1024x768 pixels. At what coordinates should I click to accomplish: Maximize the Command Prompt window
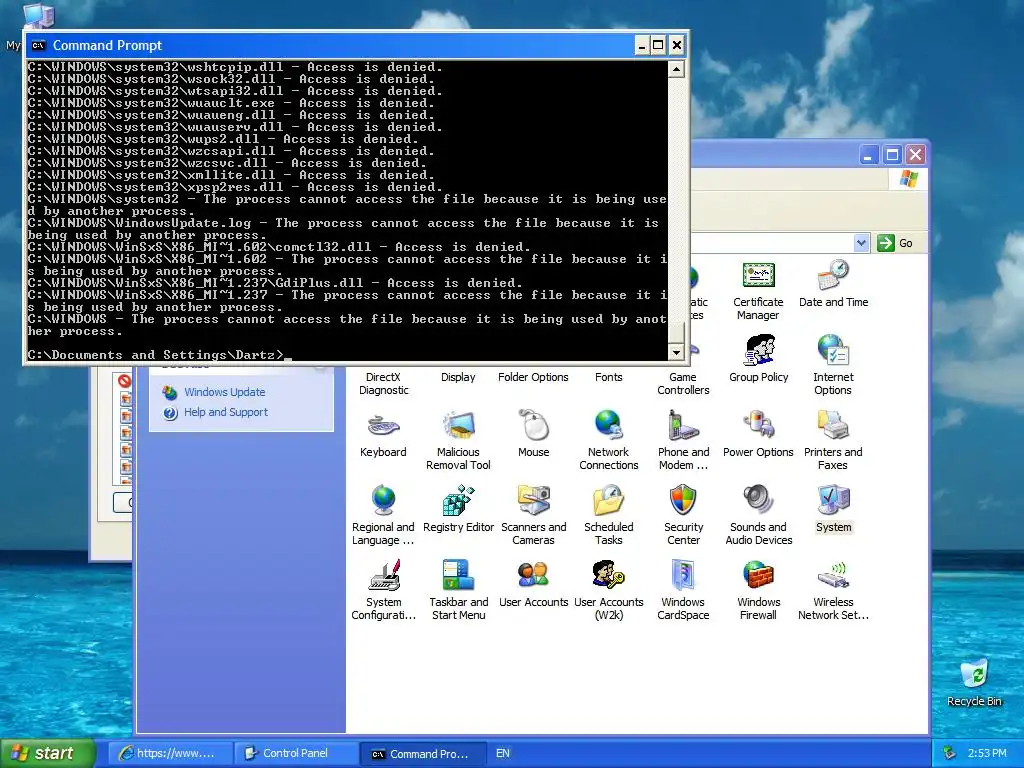(x=658, y=45)
